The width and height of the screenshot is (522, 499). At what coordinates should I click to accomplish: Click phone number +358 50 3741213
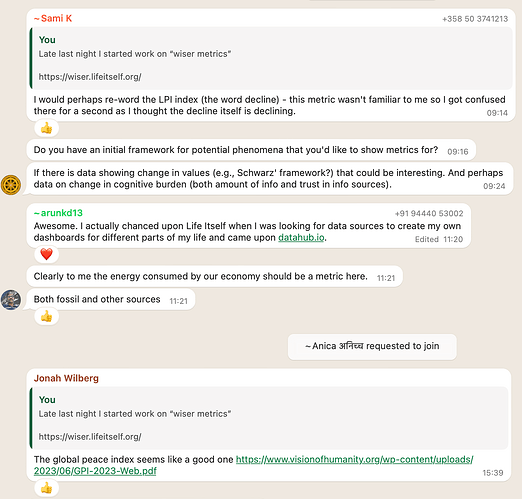(x=475, y=19)
